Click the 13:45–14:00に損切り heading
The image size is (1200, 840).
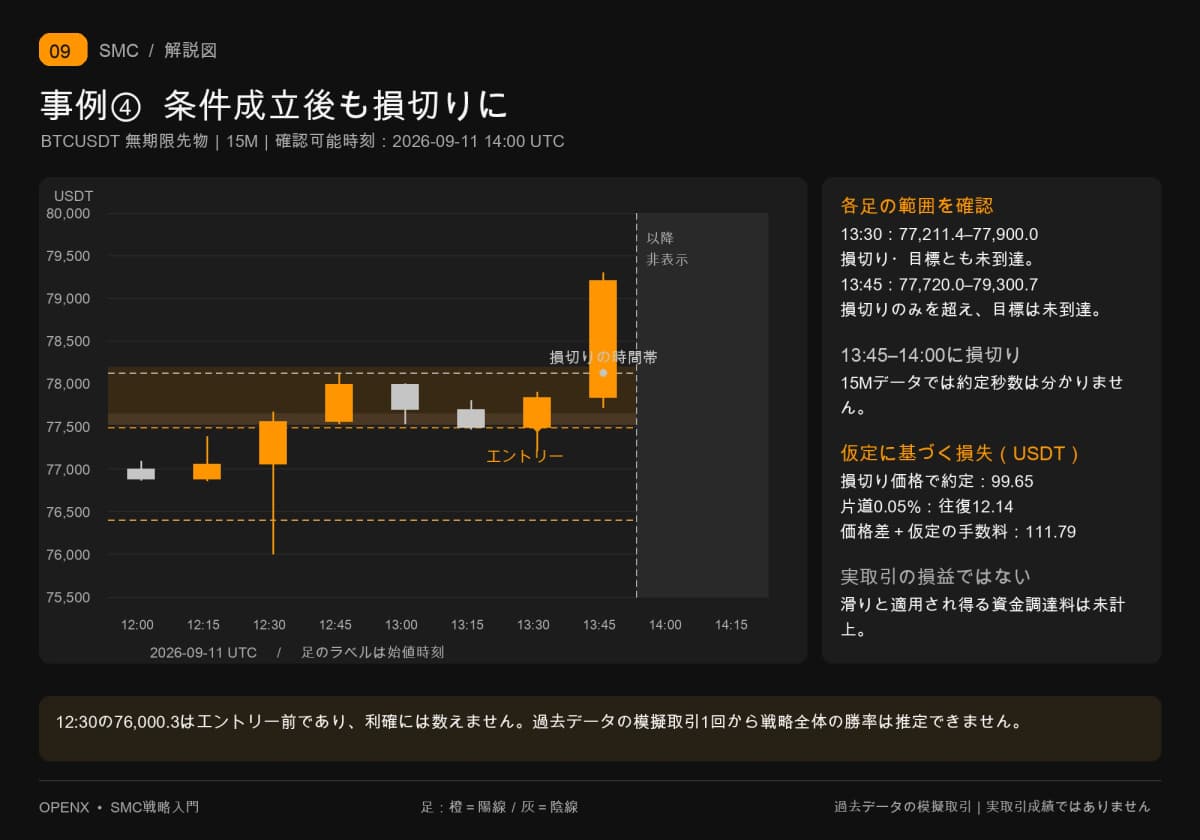[x=931, y=355]
